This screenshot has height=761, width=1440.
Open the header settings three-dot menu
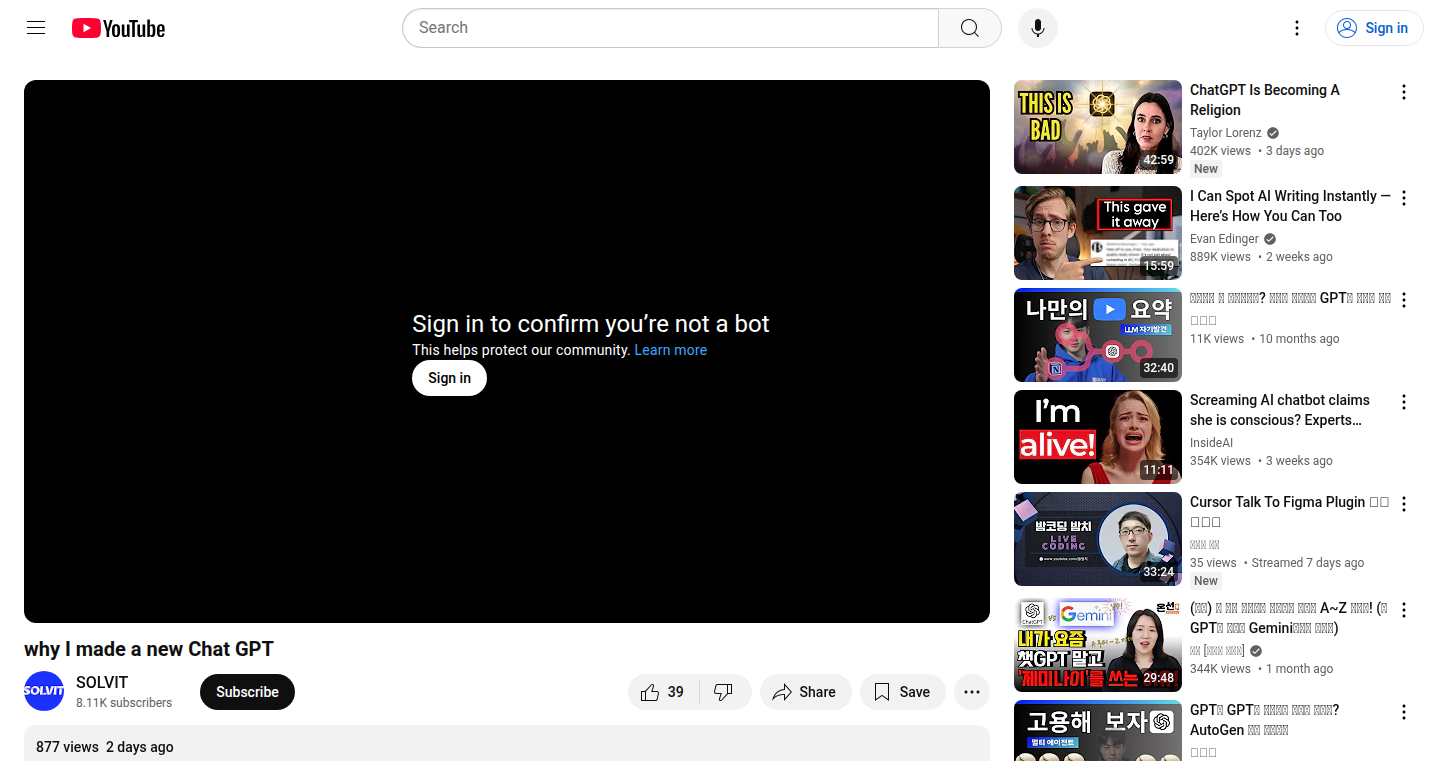tap(1297, 28)
